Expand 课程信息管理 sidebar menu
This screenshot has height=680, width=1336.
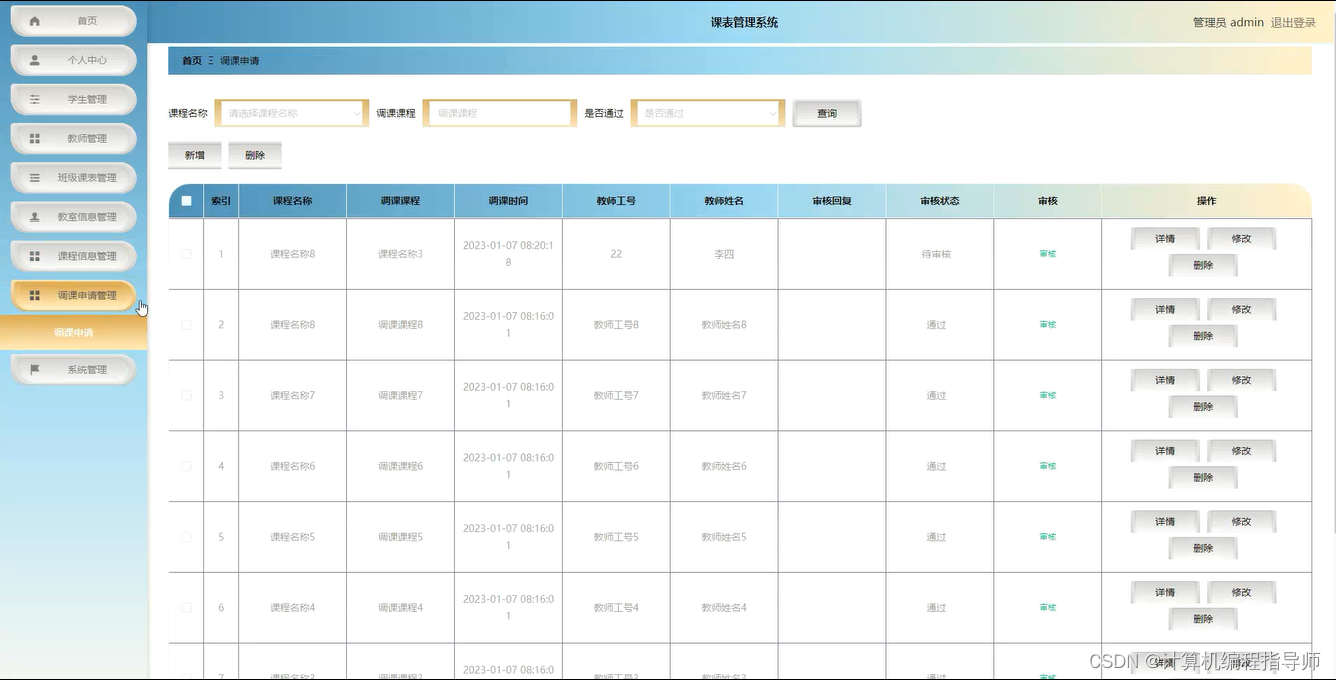click(74, 256)
